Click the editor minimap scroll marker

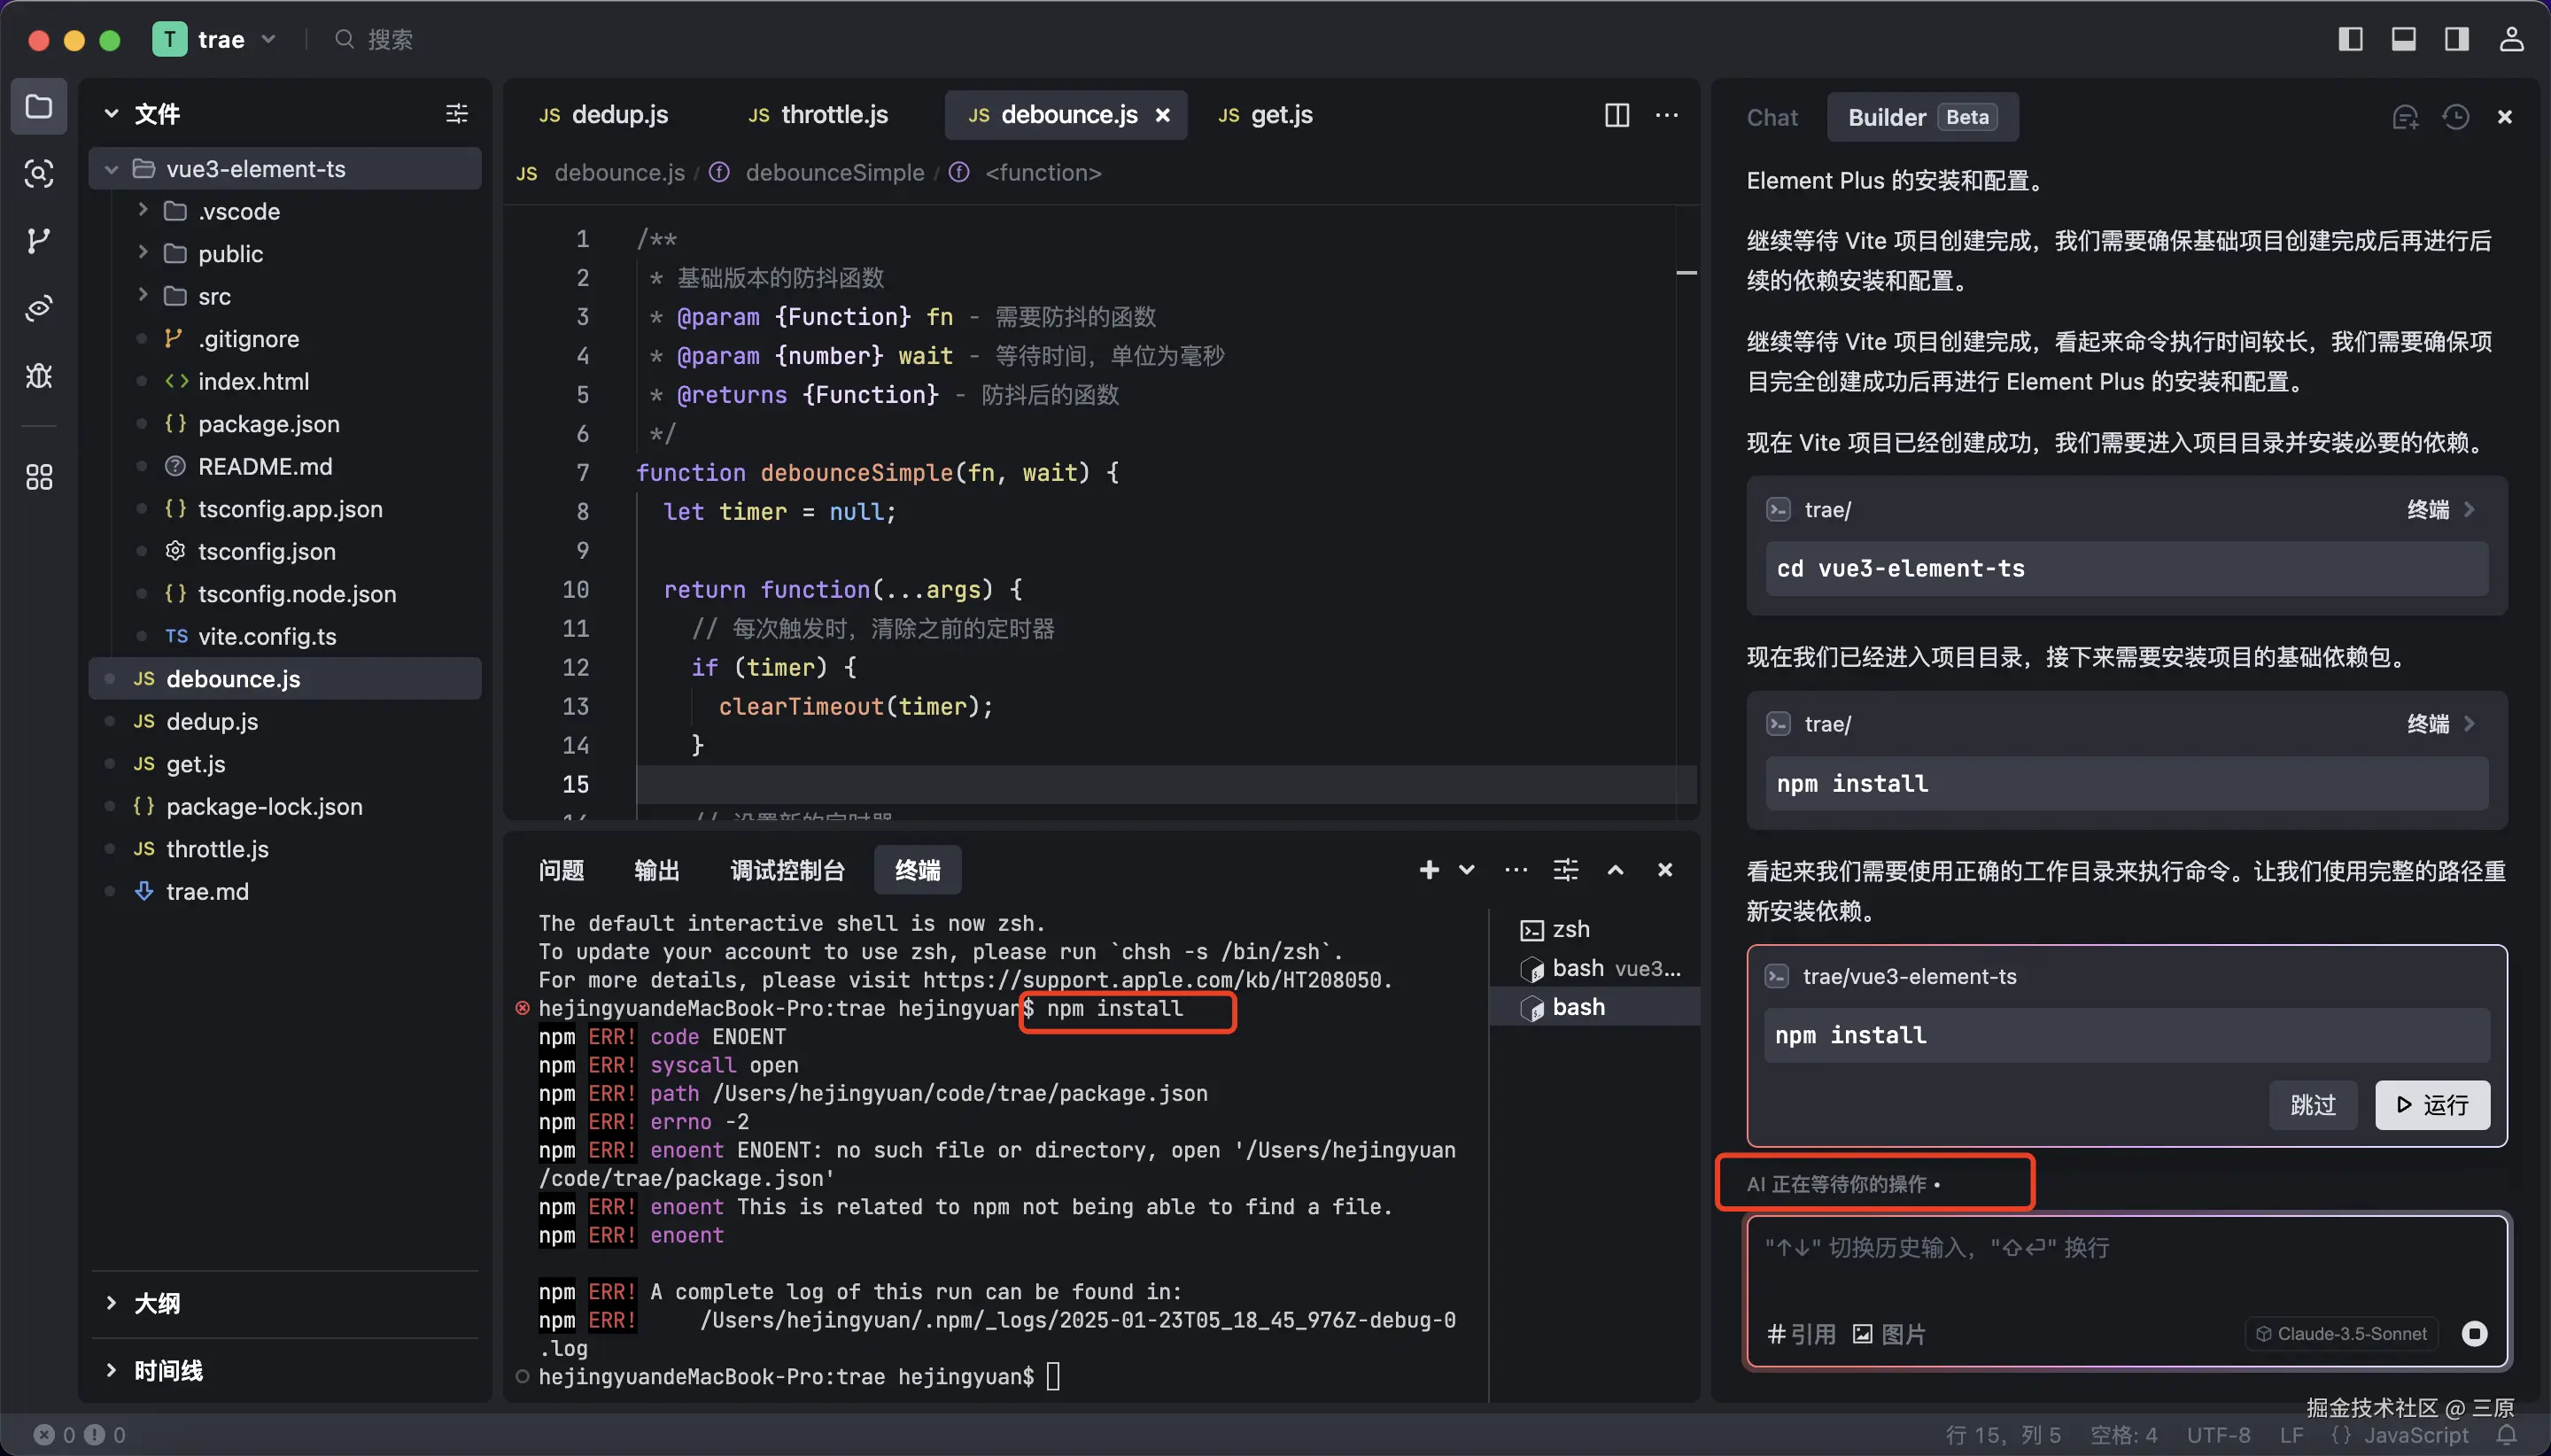1686,273
